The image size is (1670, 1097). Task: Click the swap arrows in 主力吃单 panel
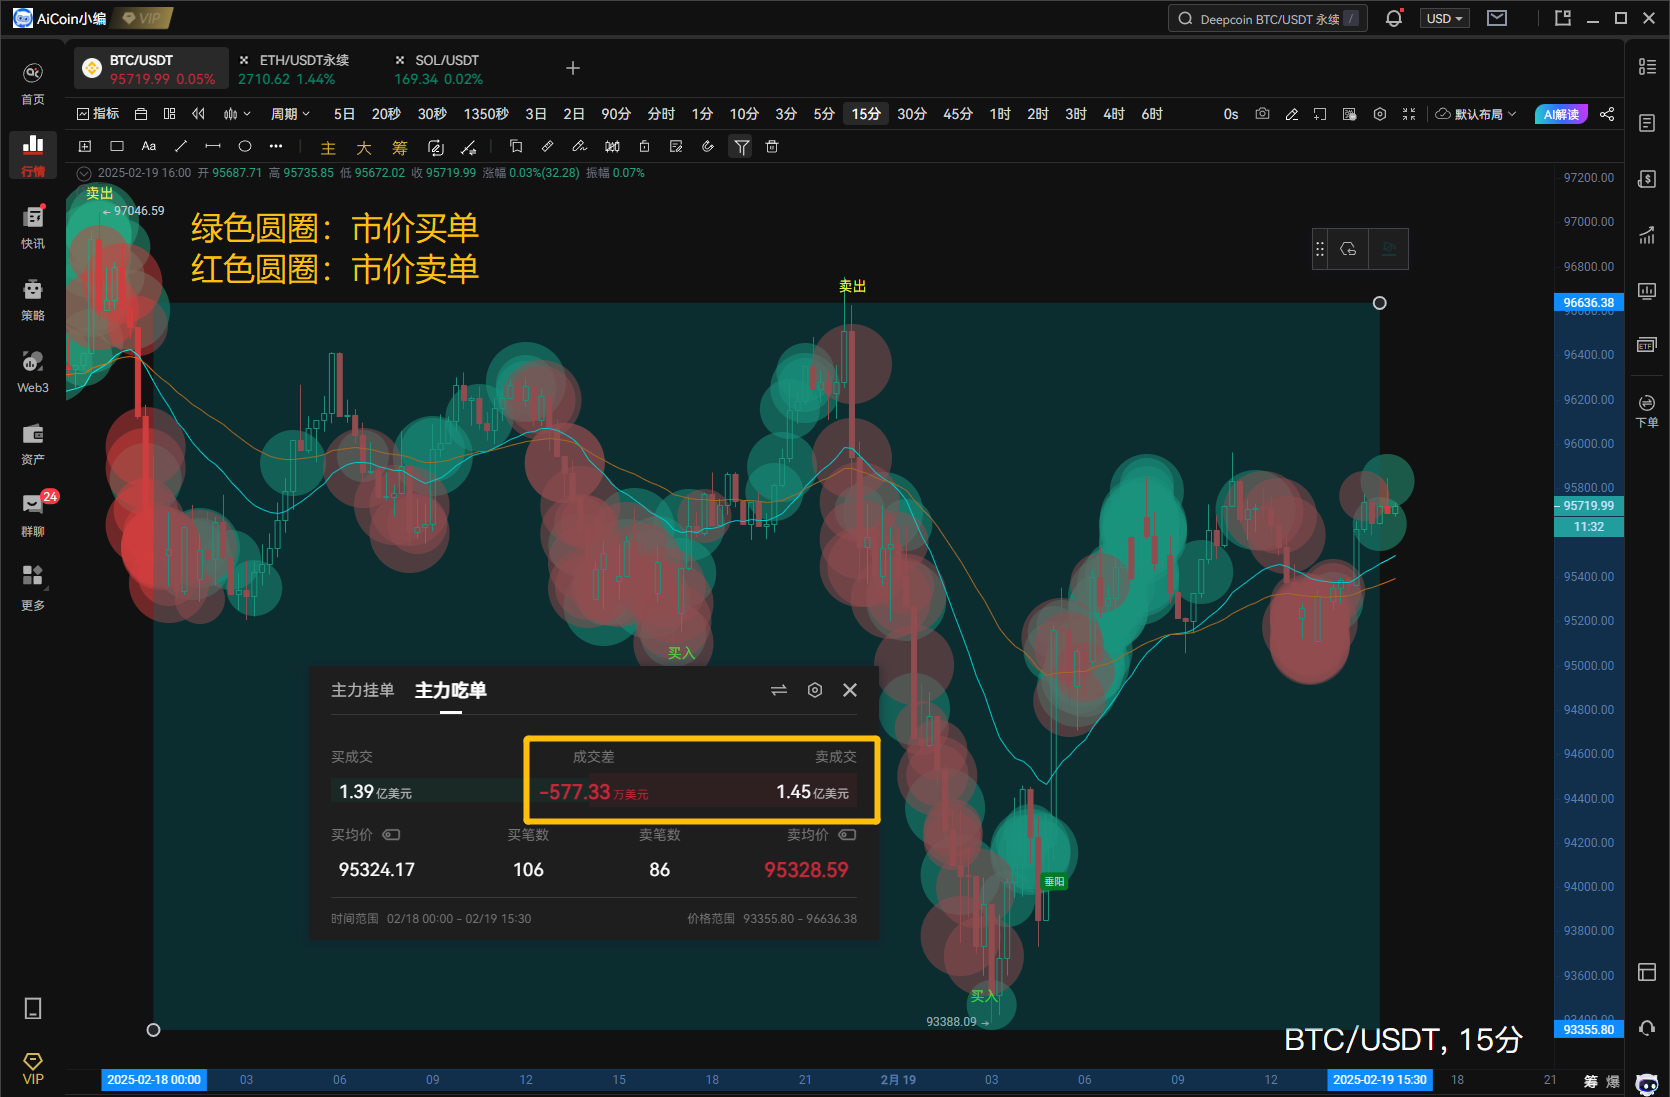(779, 690)
